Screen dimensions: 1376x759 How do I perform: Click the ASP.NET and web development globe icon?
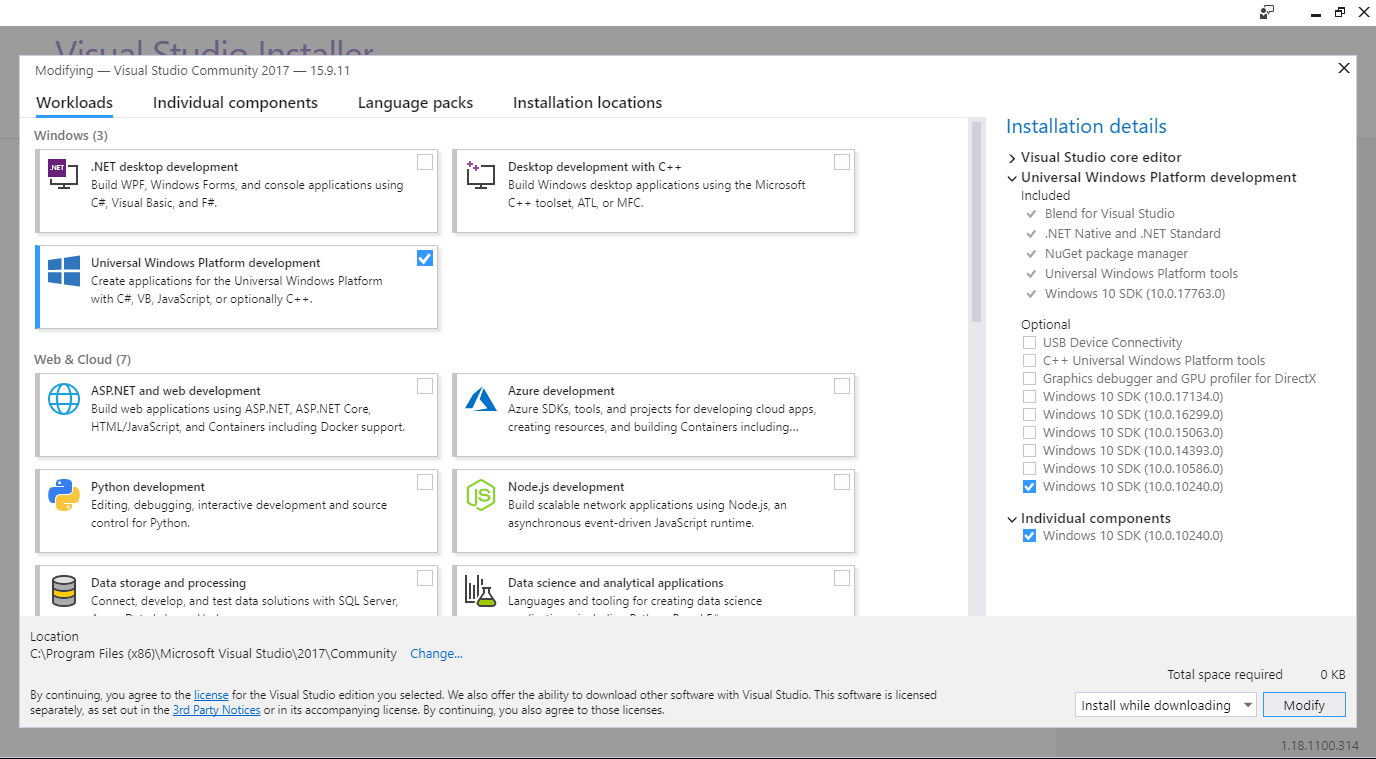pos(64,397)
